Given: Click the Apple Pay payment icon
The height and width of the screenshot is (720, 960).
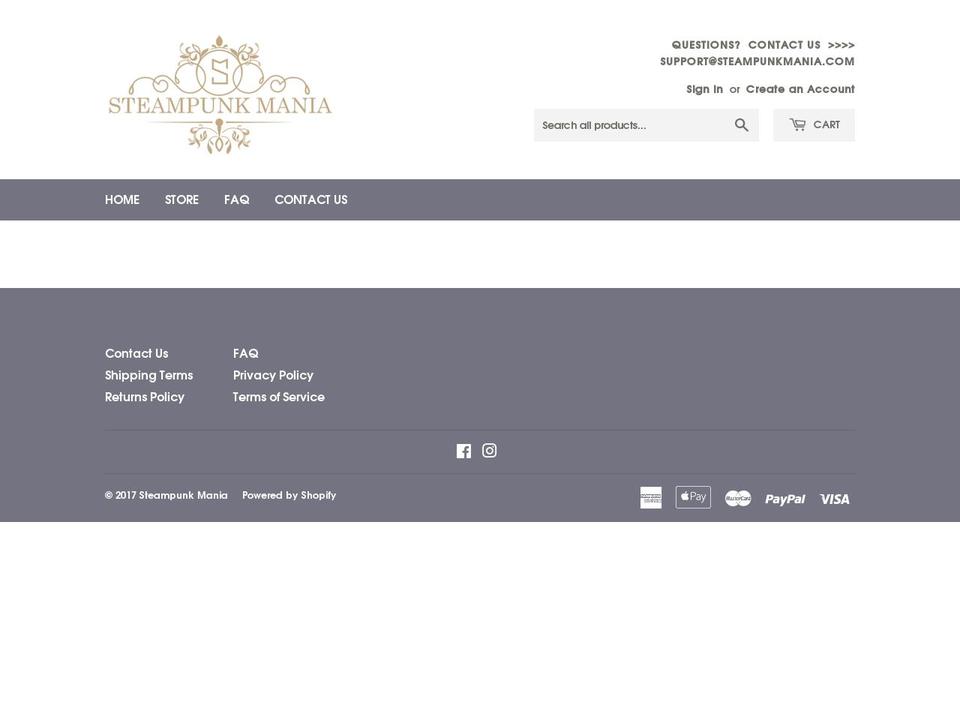Looking at the screenshot, I should [x=693, y=497].
